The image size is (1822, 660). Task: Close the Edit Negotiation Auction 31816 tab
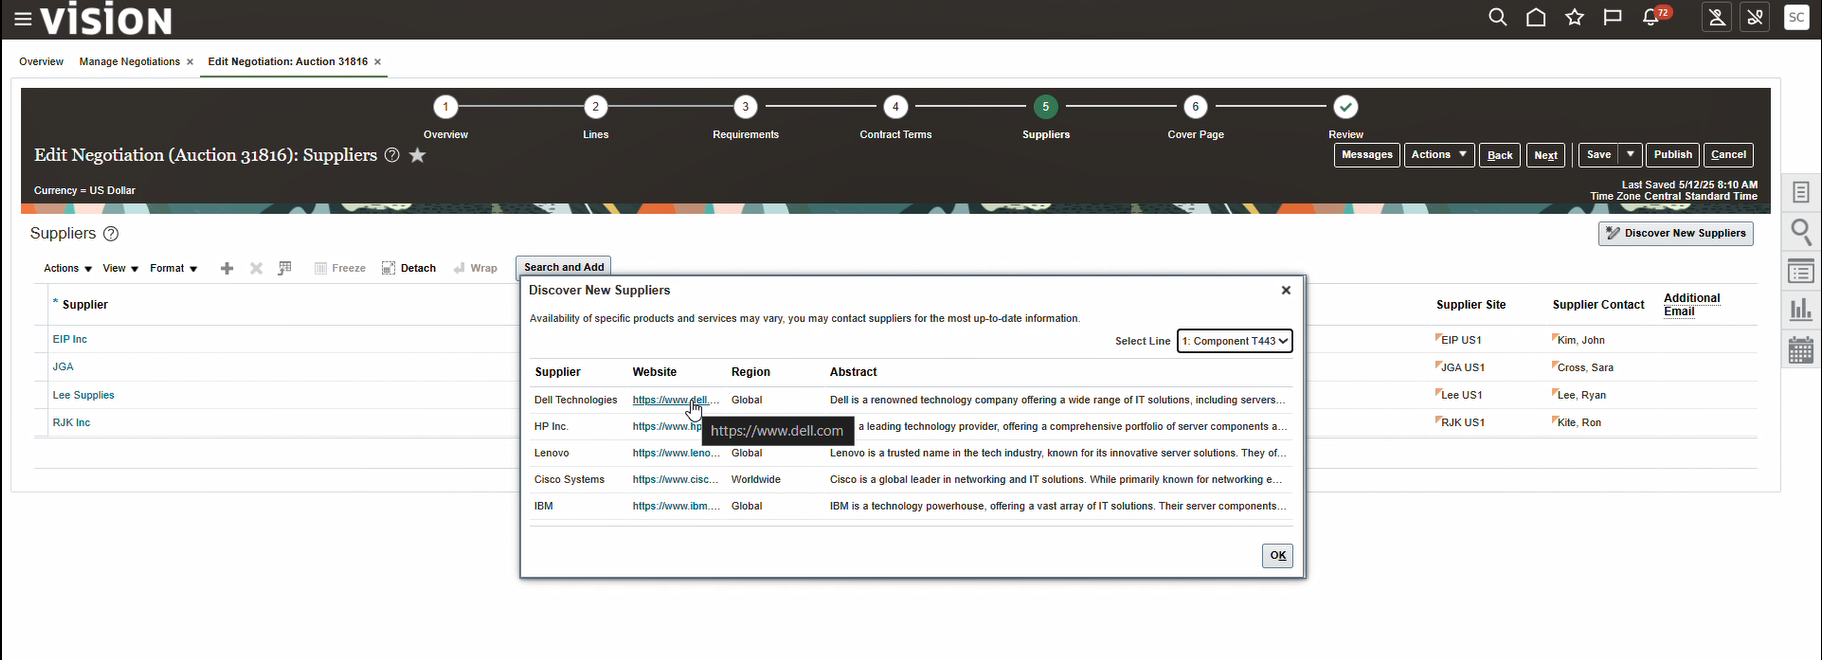pos(378,62)
